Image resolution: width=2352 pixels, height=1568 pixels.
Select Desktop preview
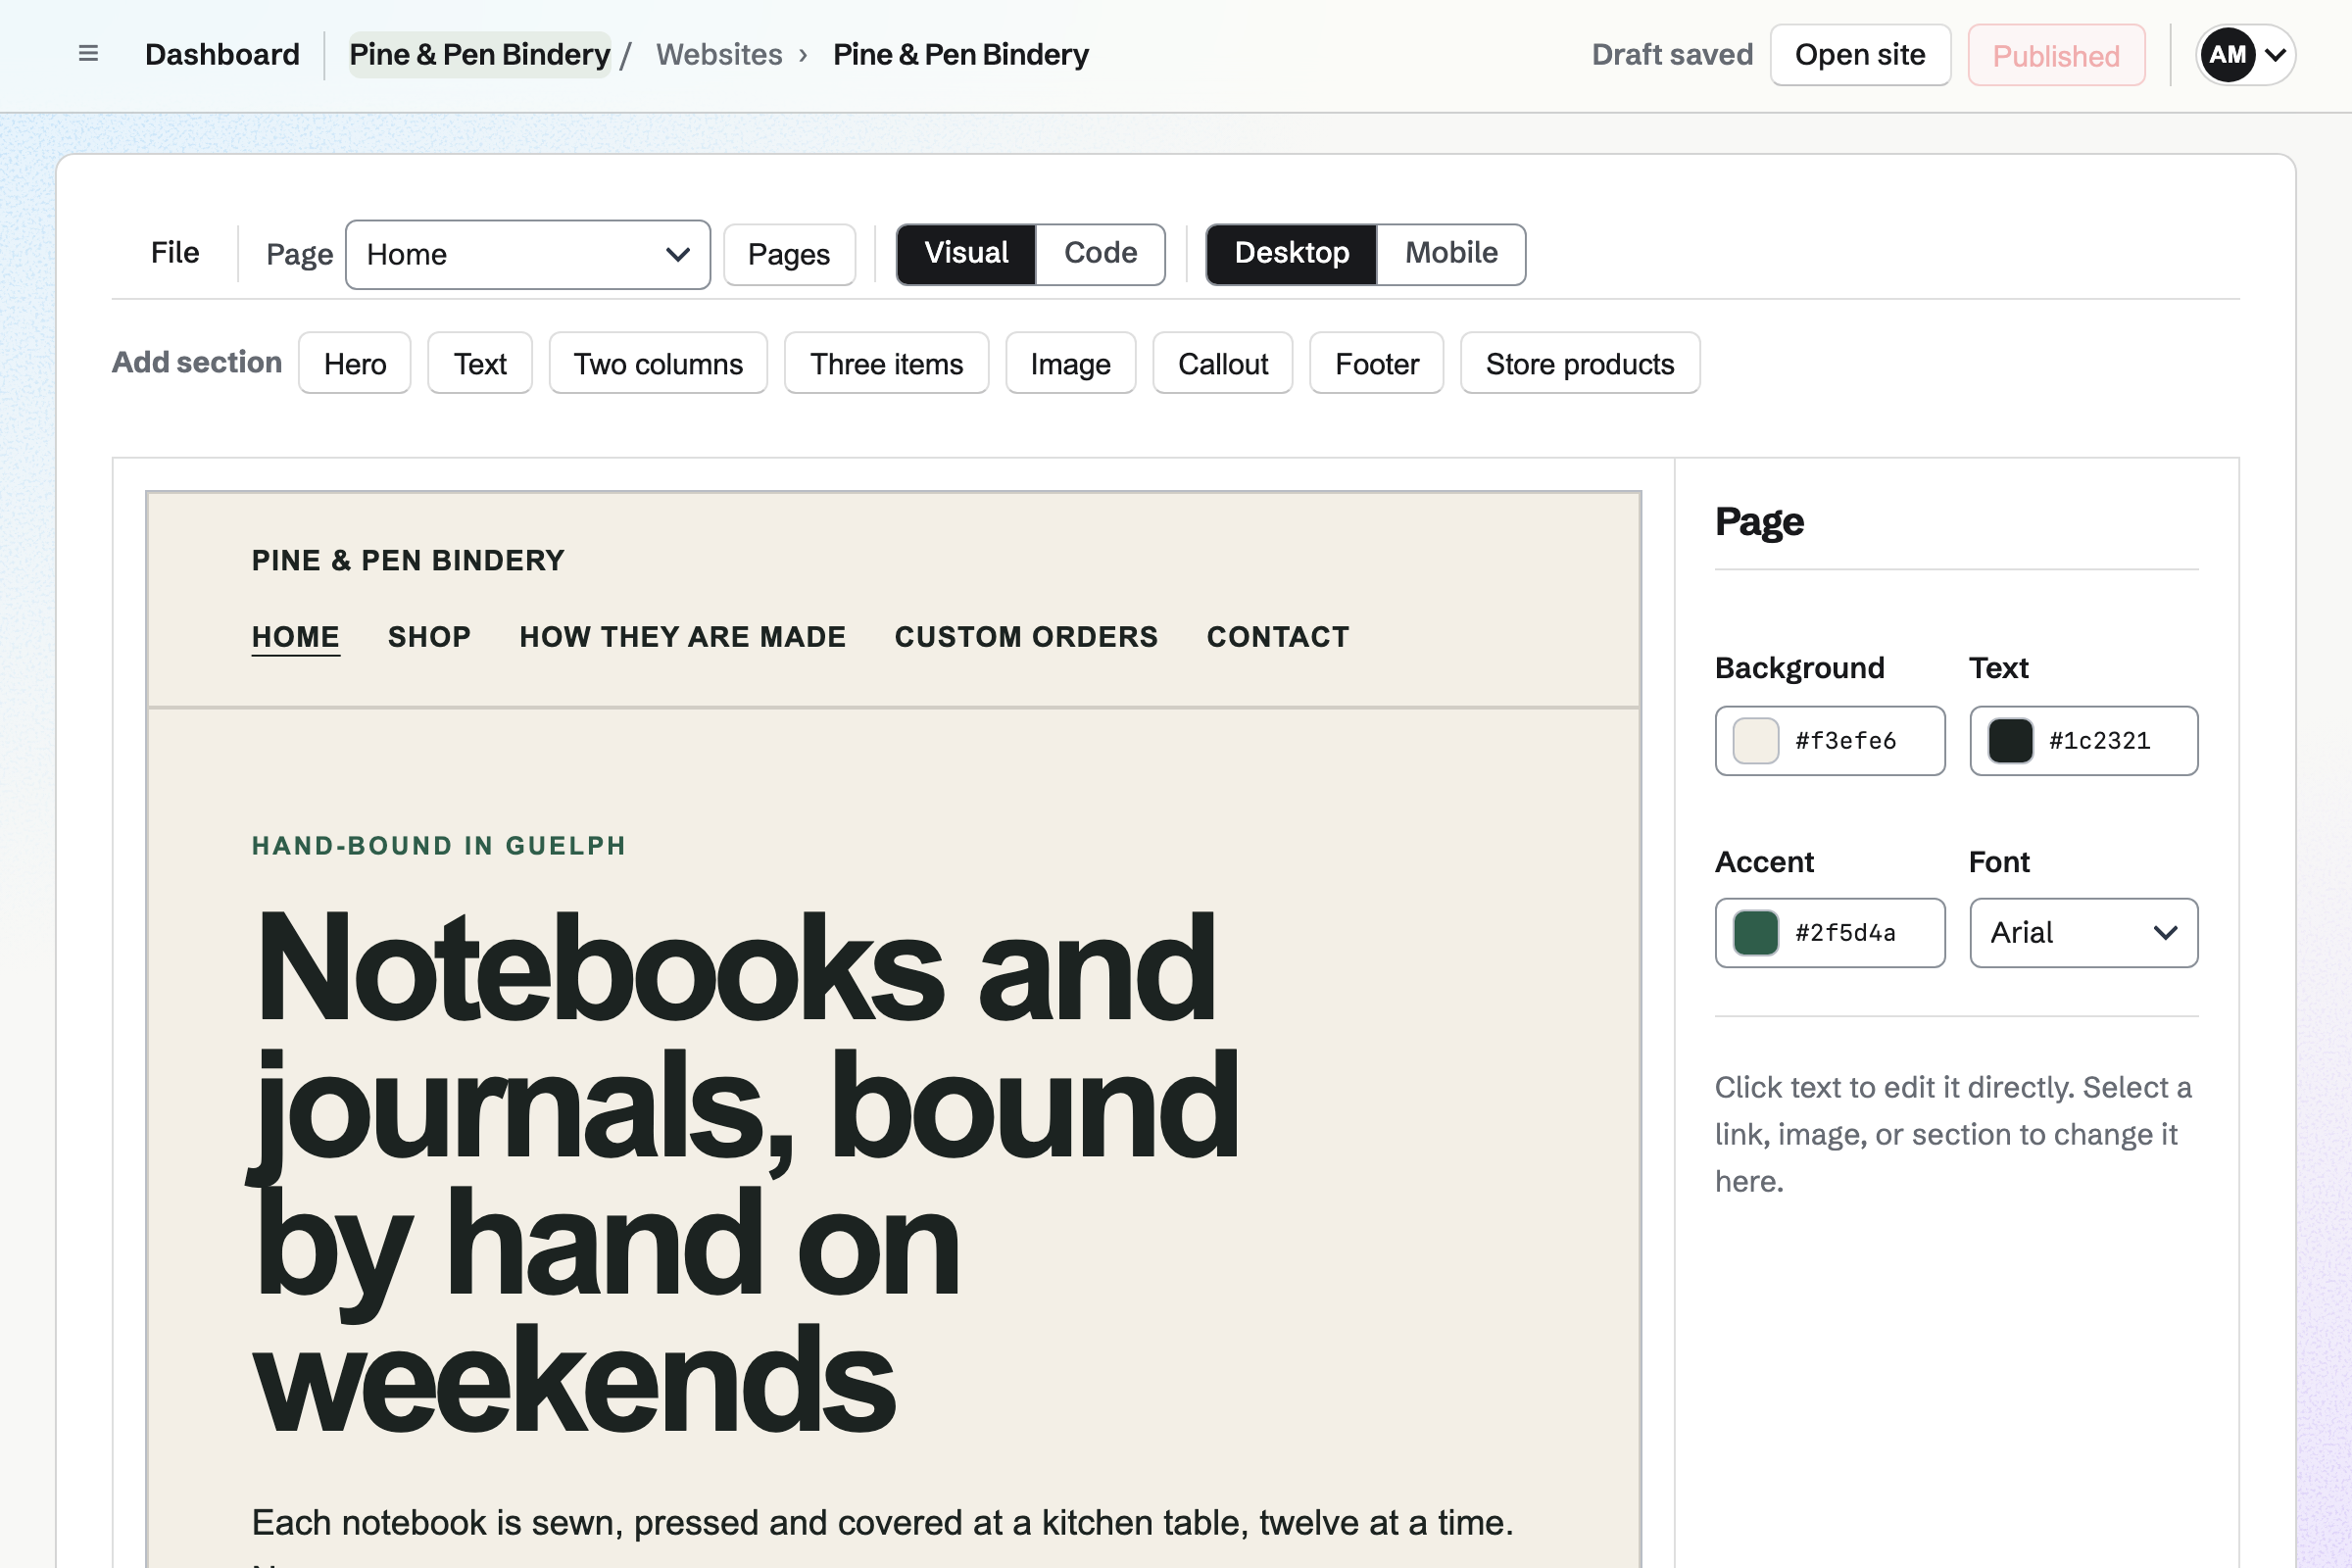[x=1292, y=254]
